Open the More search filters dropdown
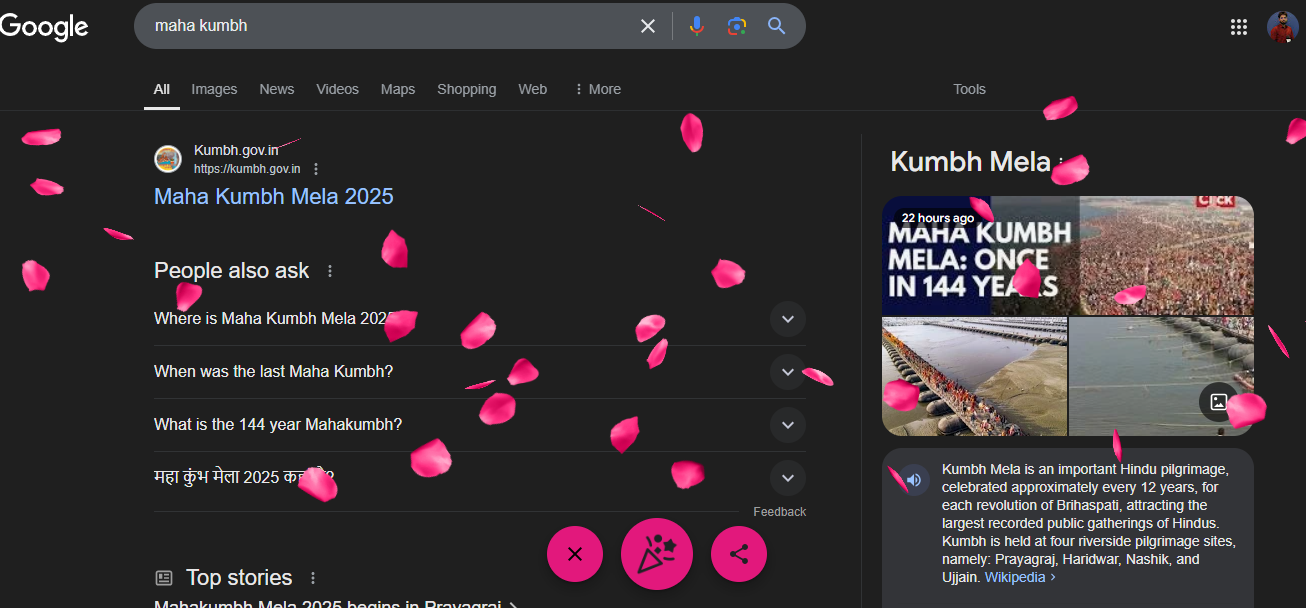 (597, 89)
